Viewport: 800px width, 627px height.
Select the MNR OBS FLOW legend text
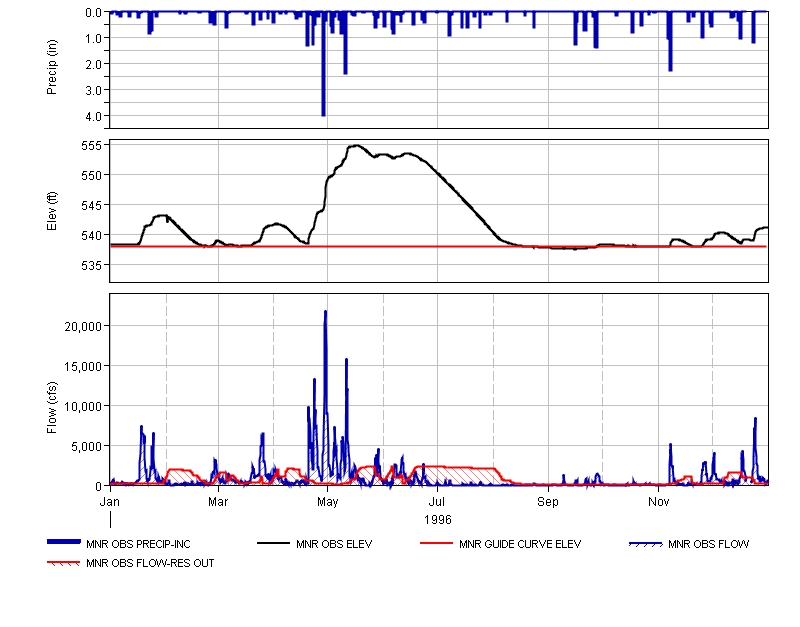click(x=708, y=544)
